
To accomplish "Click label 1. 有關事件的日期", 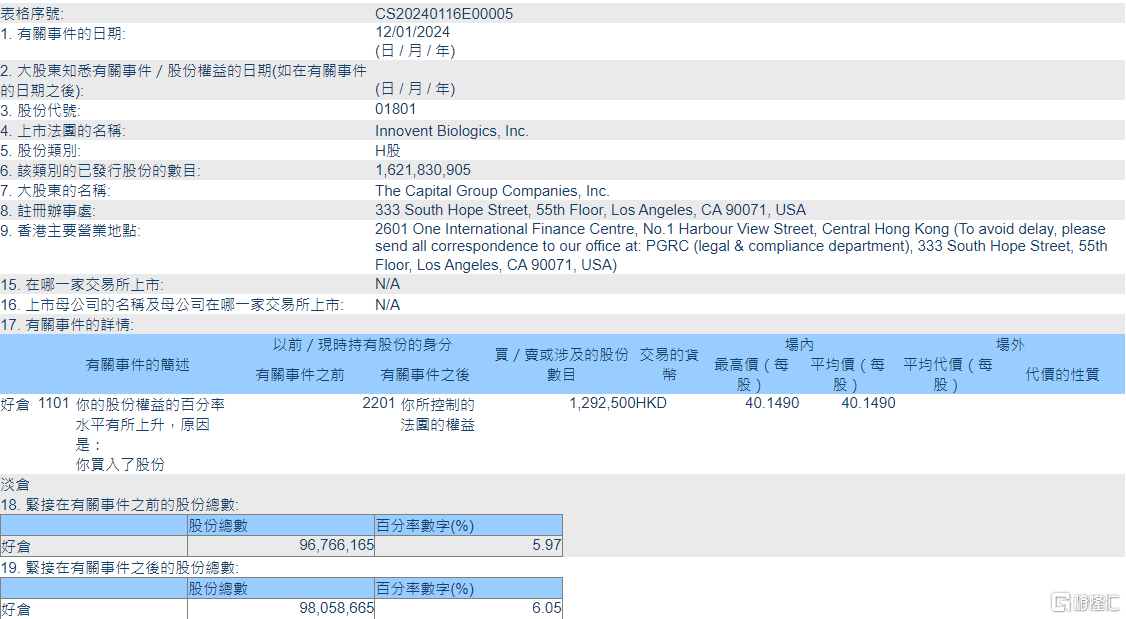I will [63, 34].
